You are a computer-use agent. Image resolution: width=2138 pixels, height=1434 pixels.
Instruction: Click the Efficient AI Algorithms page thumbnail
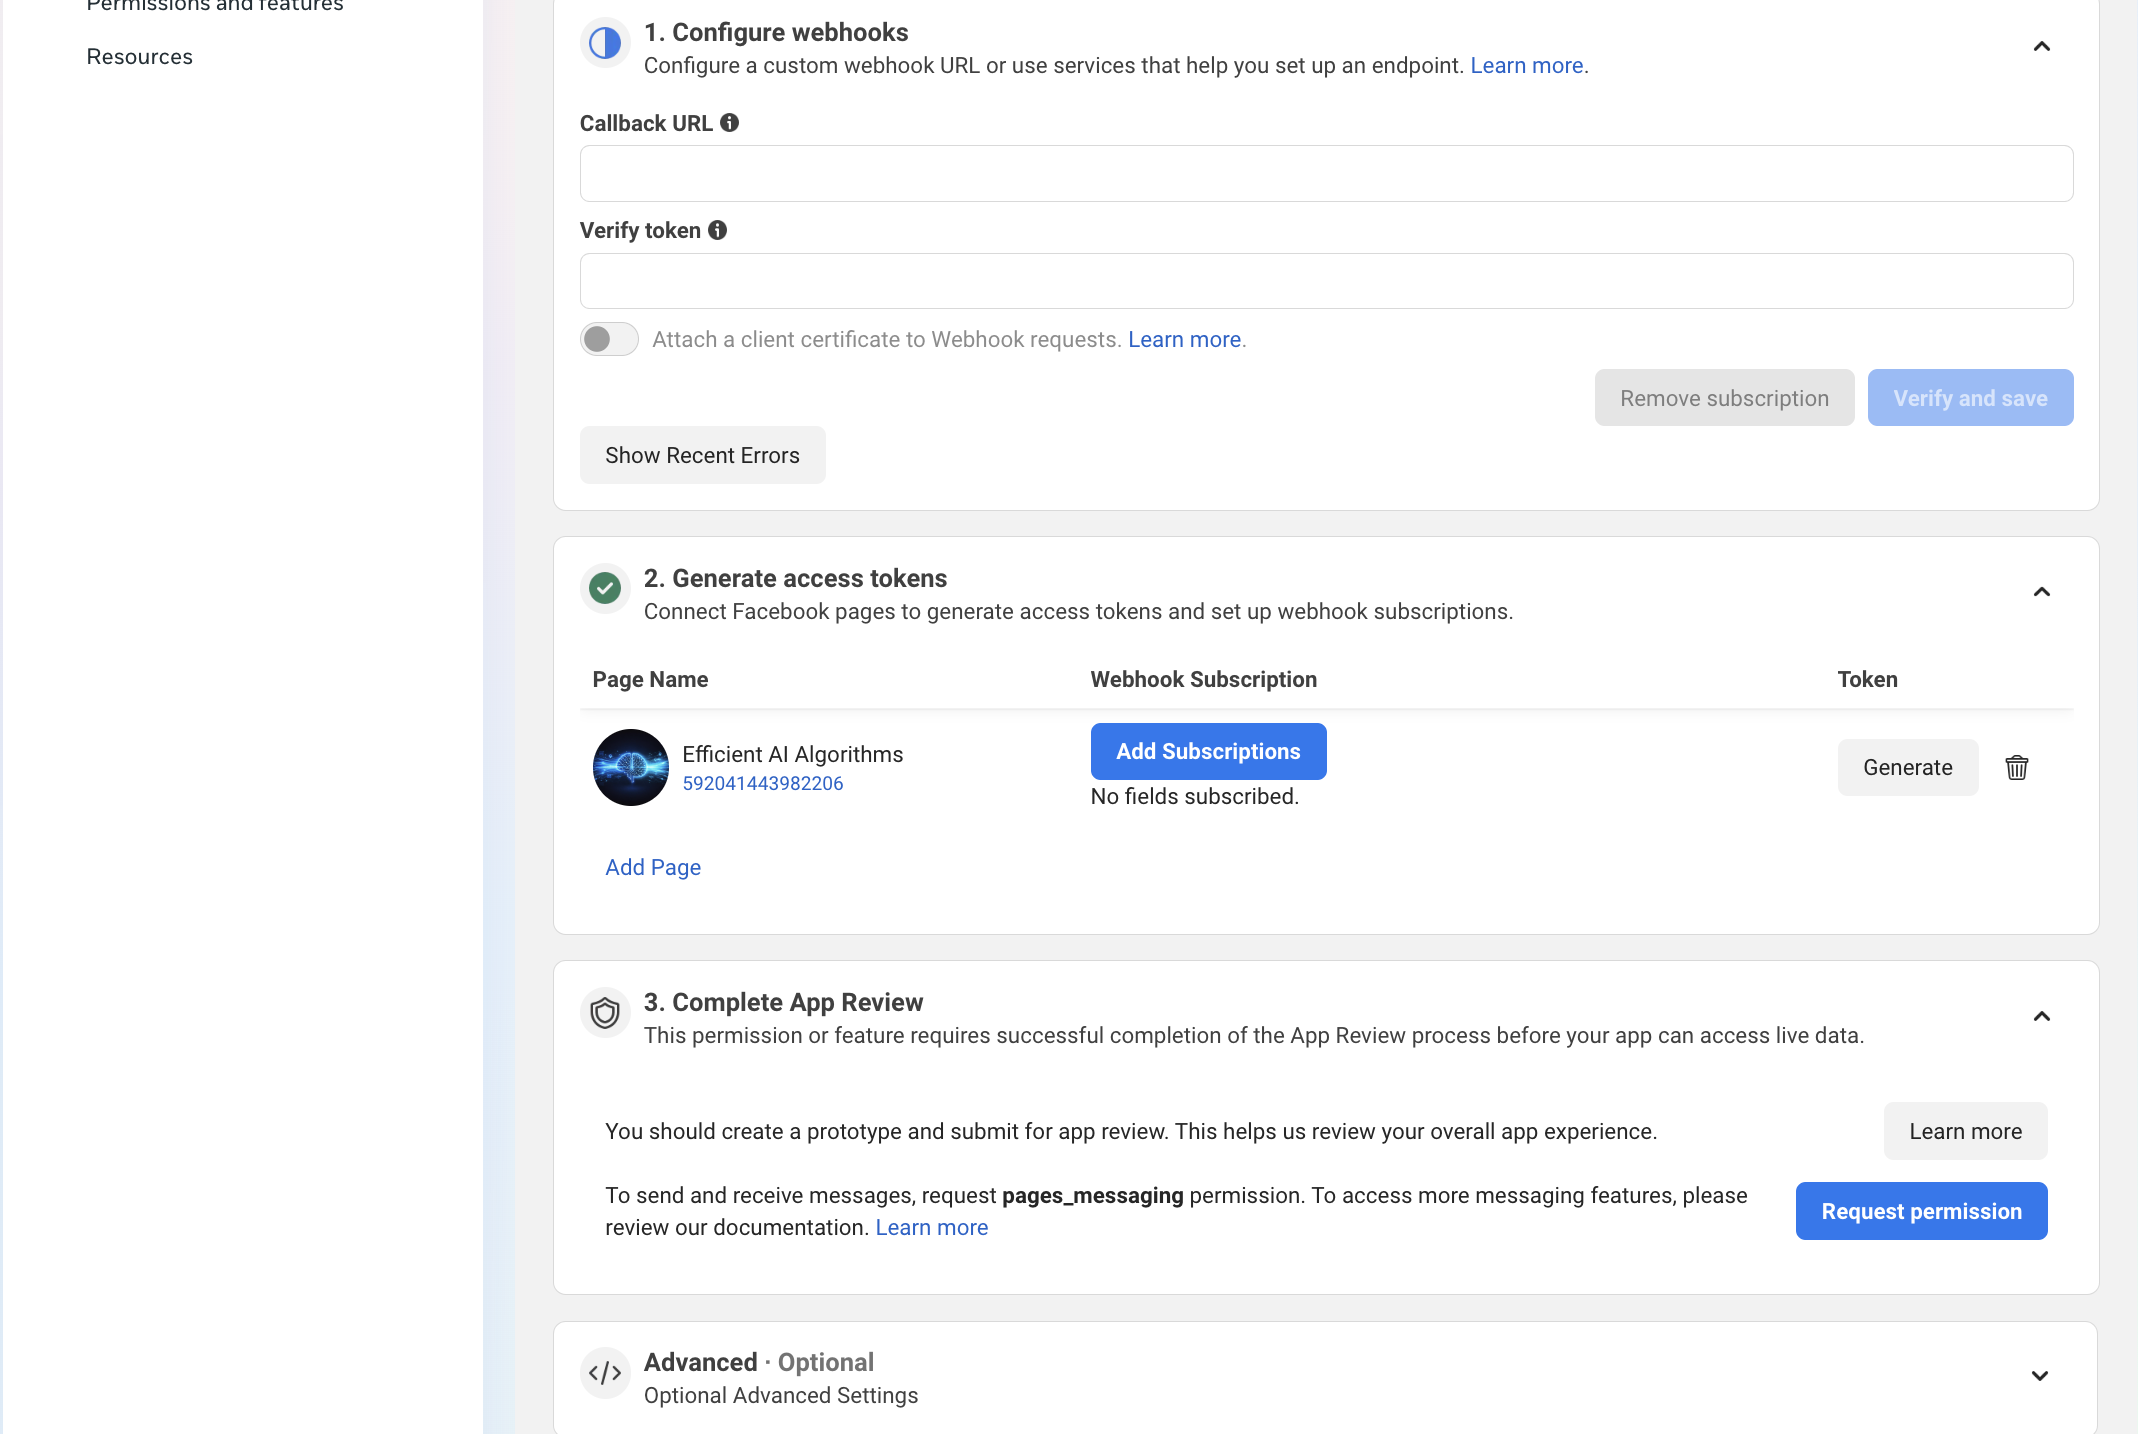[630, 767]
